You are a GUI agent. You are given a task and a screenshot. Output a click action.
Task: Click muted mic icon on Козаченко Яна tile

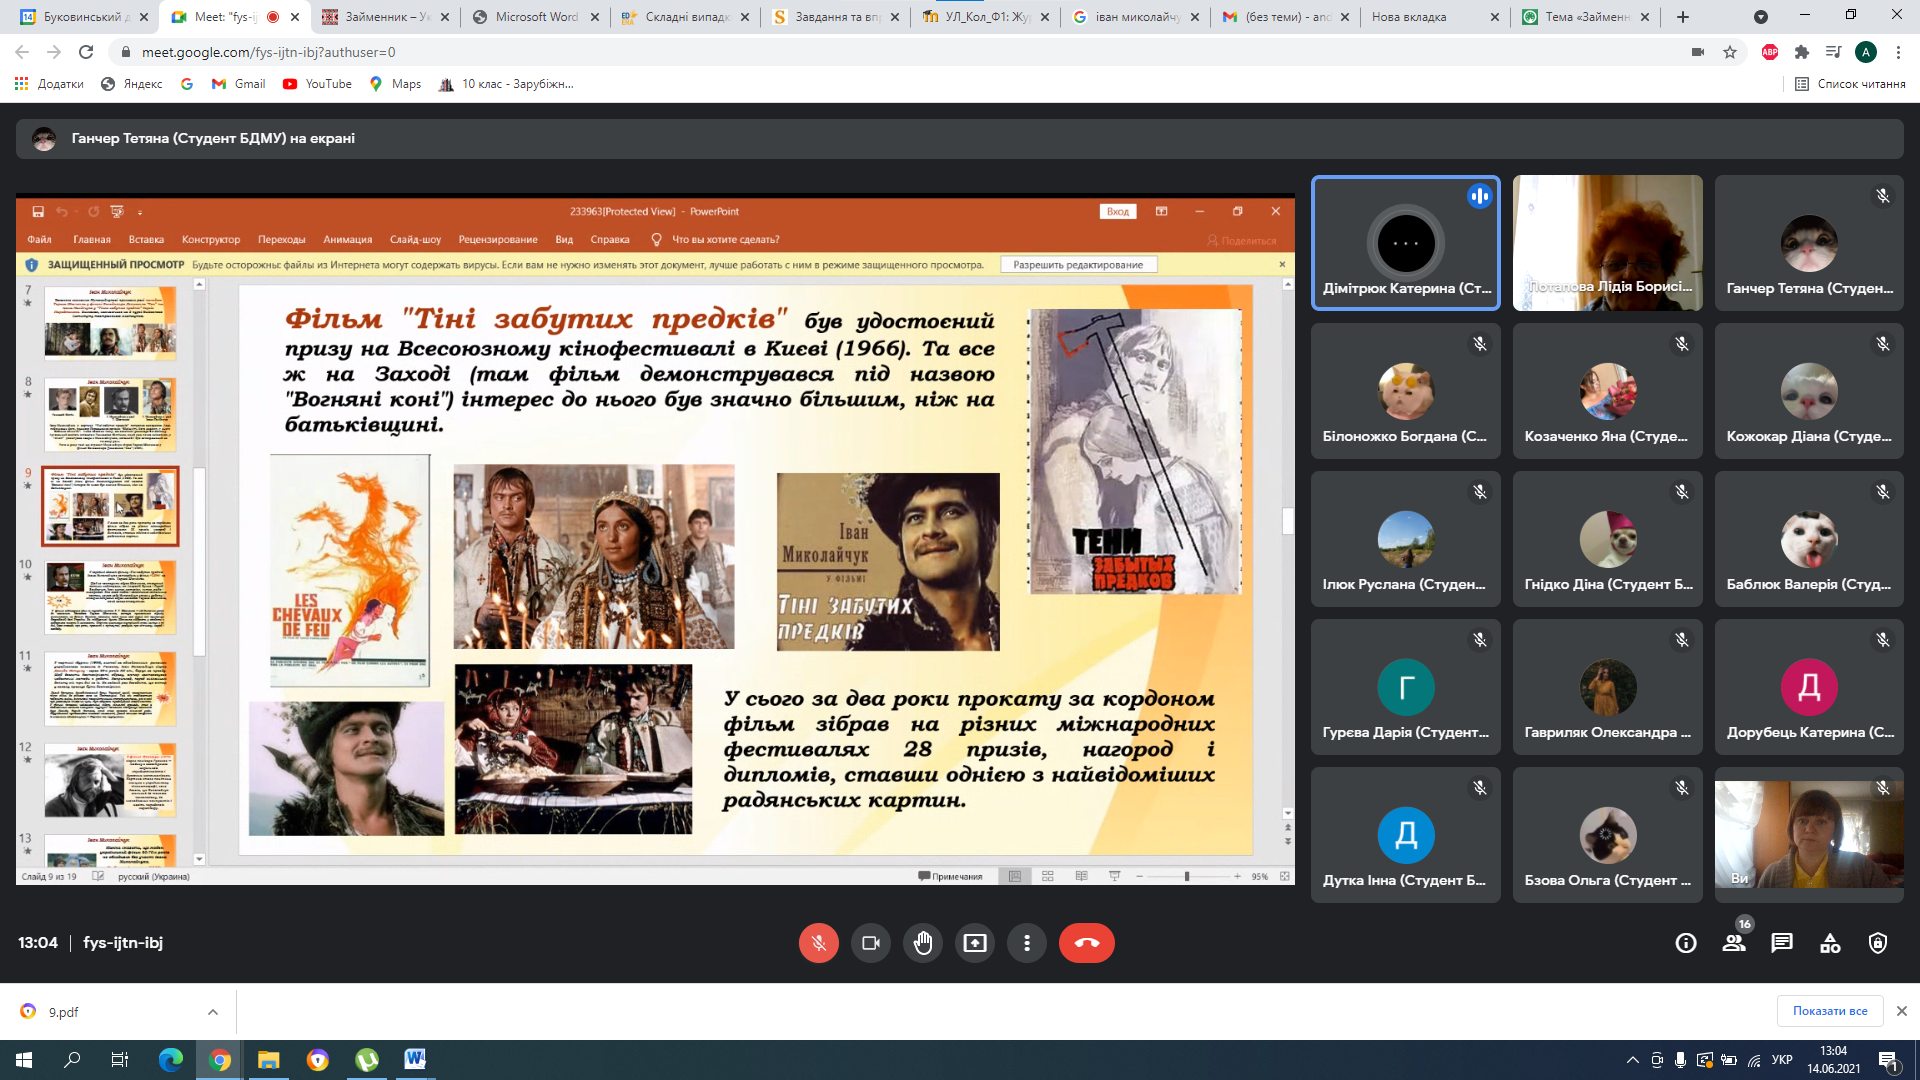[x=1682, y=344]
